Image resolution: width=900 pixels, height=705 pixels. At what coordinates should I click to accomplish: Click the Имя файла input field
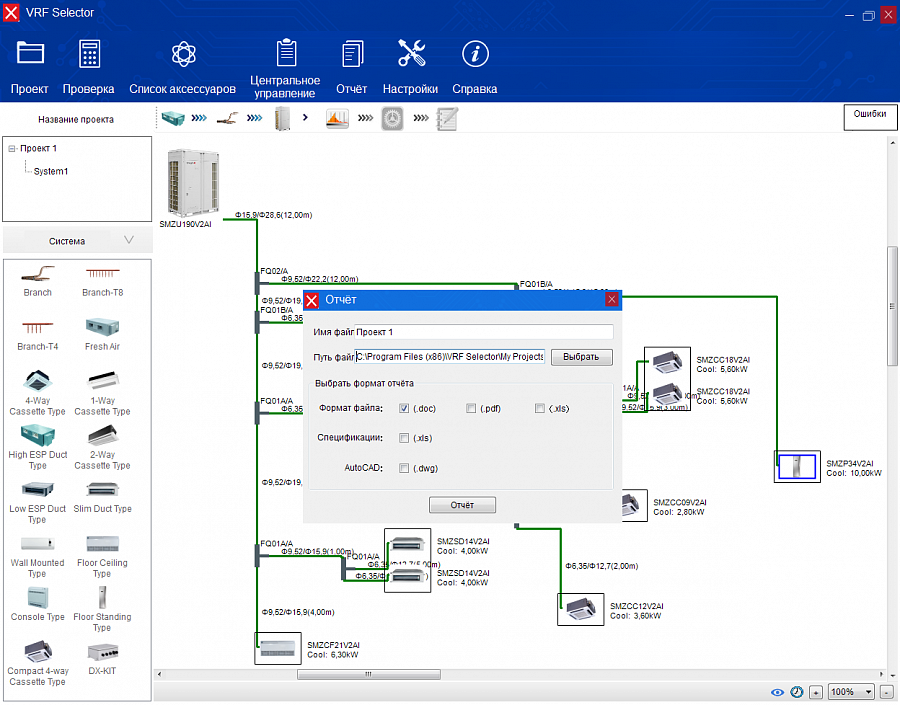click(484, 332)
